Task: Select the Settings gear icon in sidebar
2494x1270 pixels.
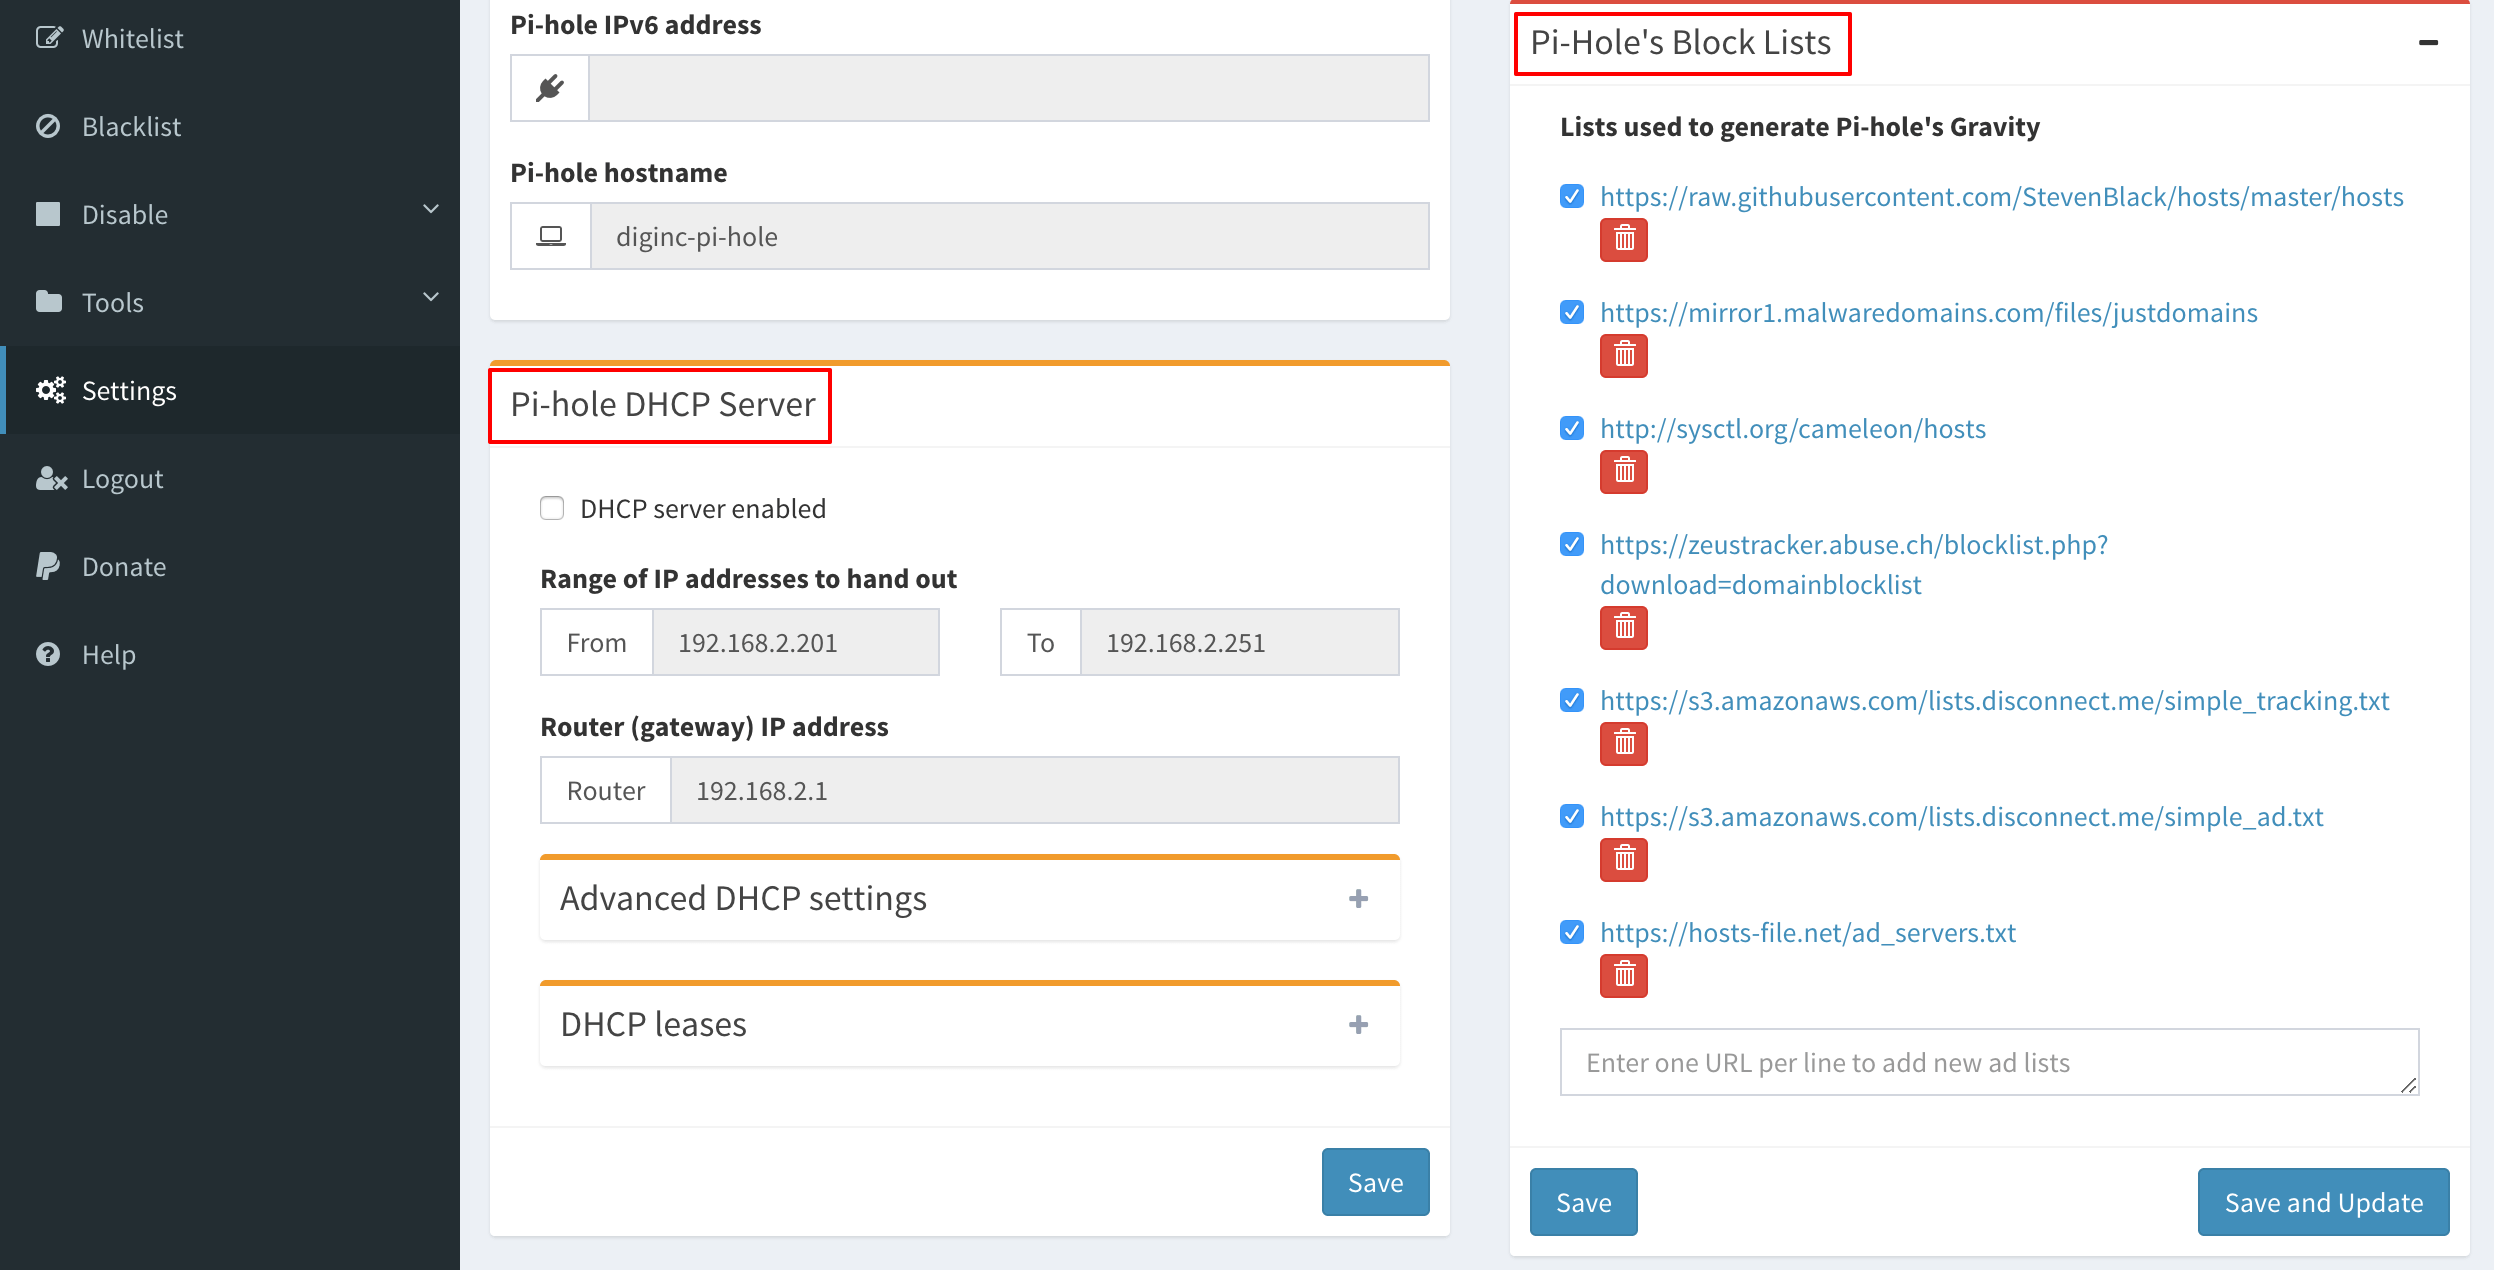Action: click(50, 390)
